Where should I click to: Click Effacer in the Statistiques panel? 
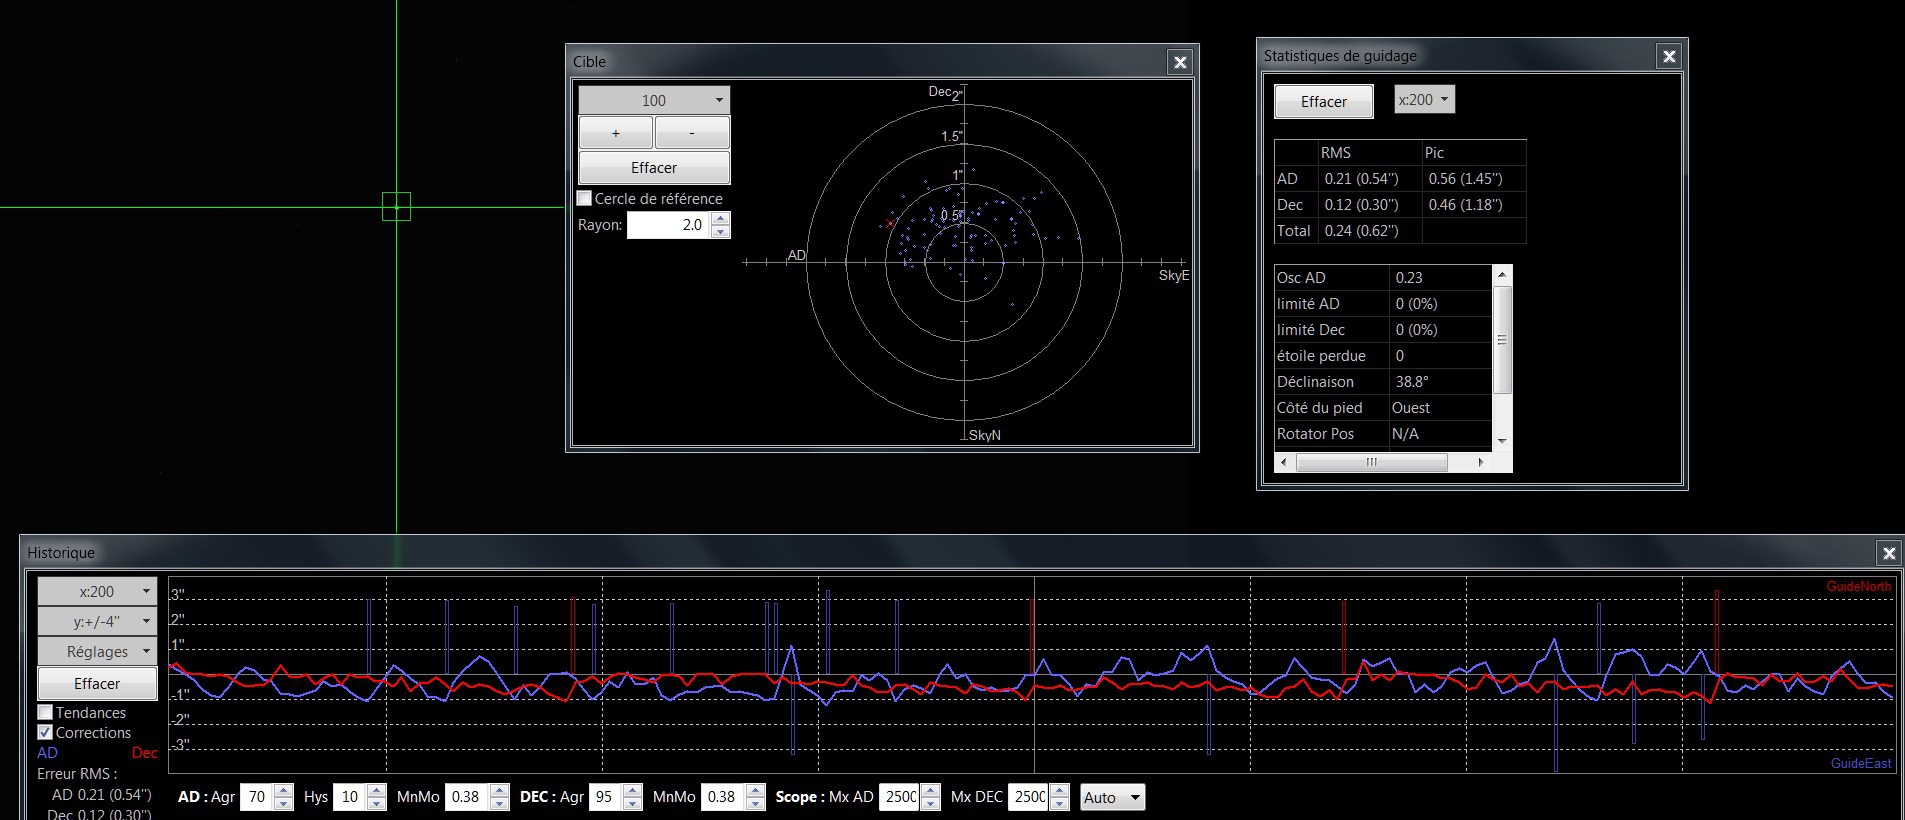(1323, 102)
